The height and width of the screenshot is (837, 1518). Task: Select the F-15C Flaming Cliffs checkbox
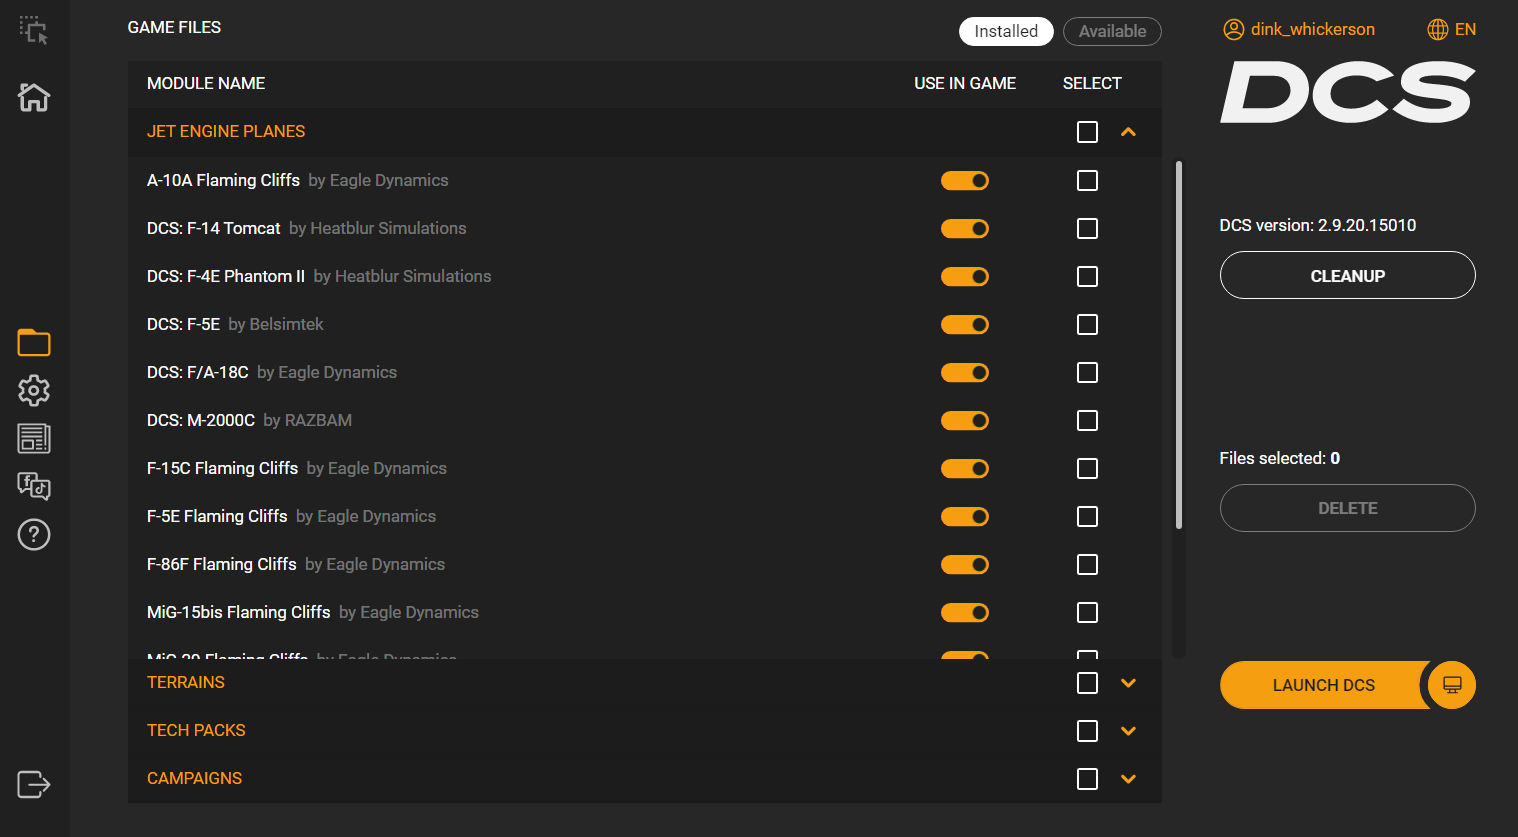1087,468
